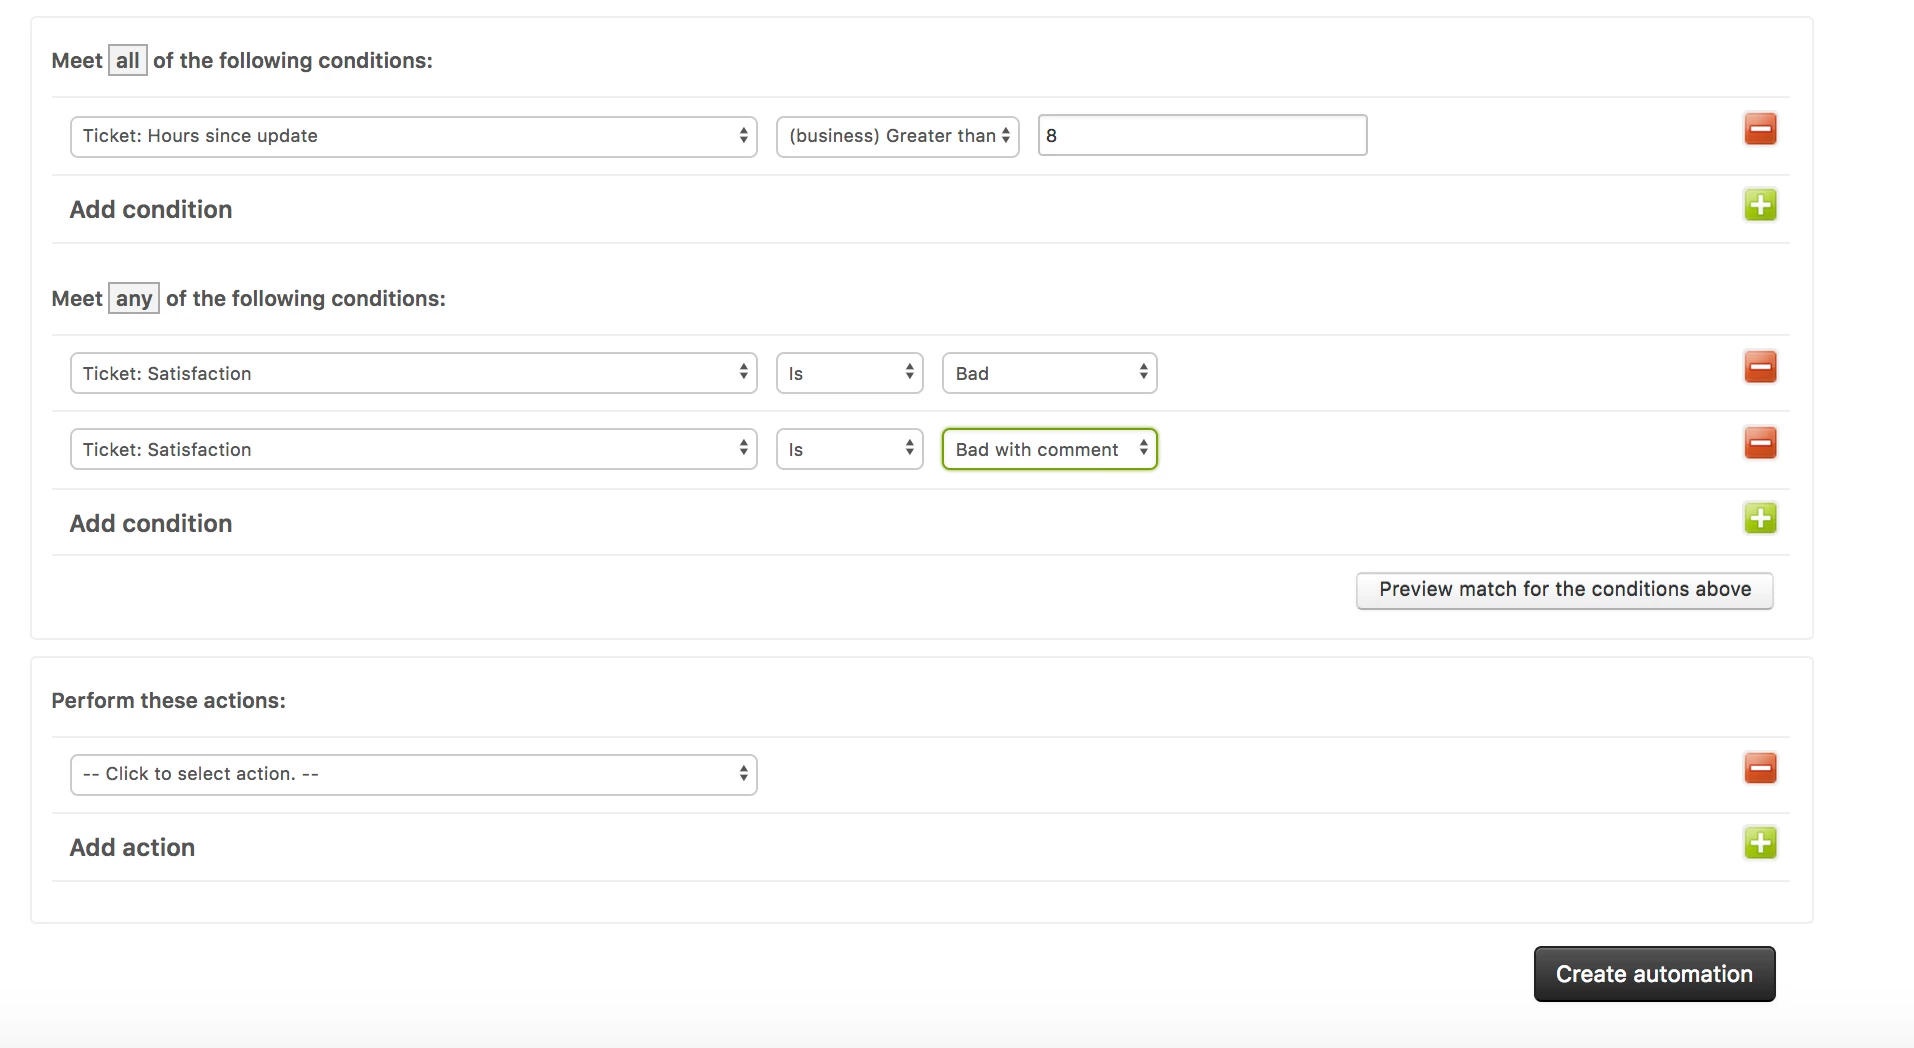1914x1048 pixels.
Task: Click the green plus to add action
Action: [x=1760, y=844]
